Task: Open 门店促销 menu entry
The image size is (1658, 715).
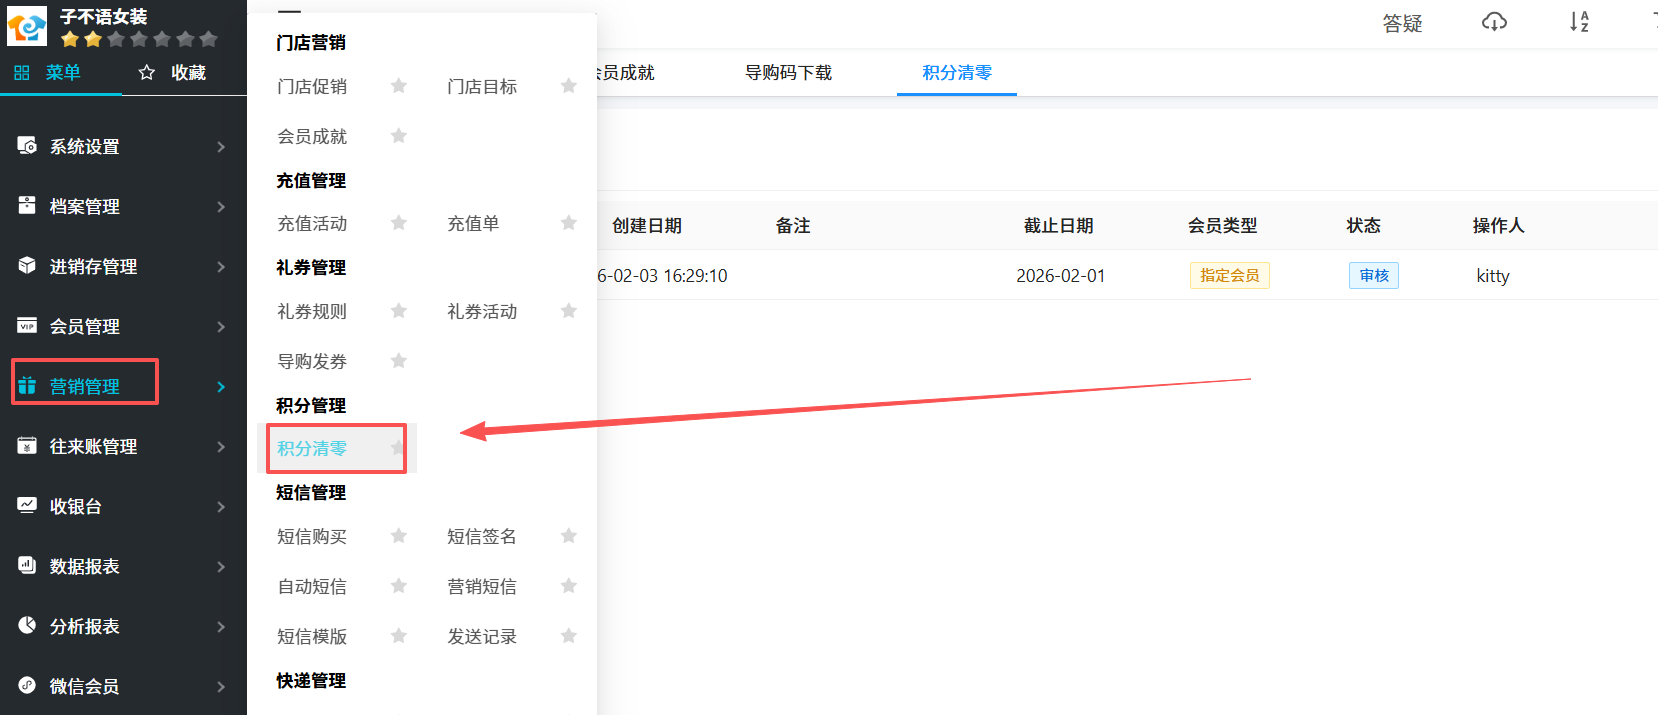Action: [312, 87]
